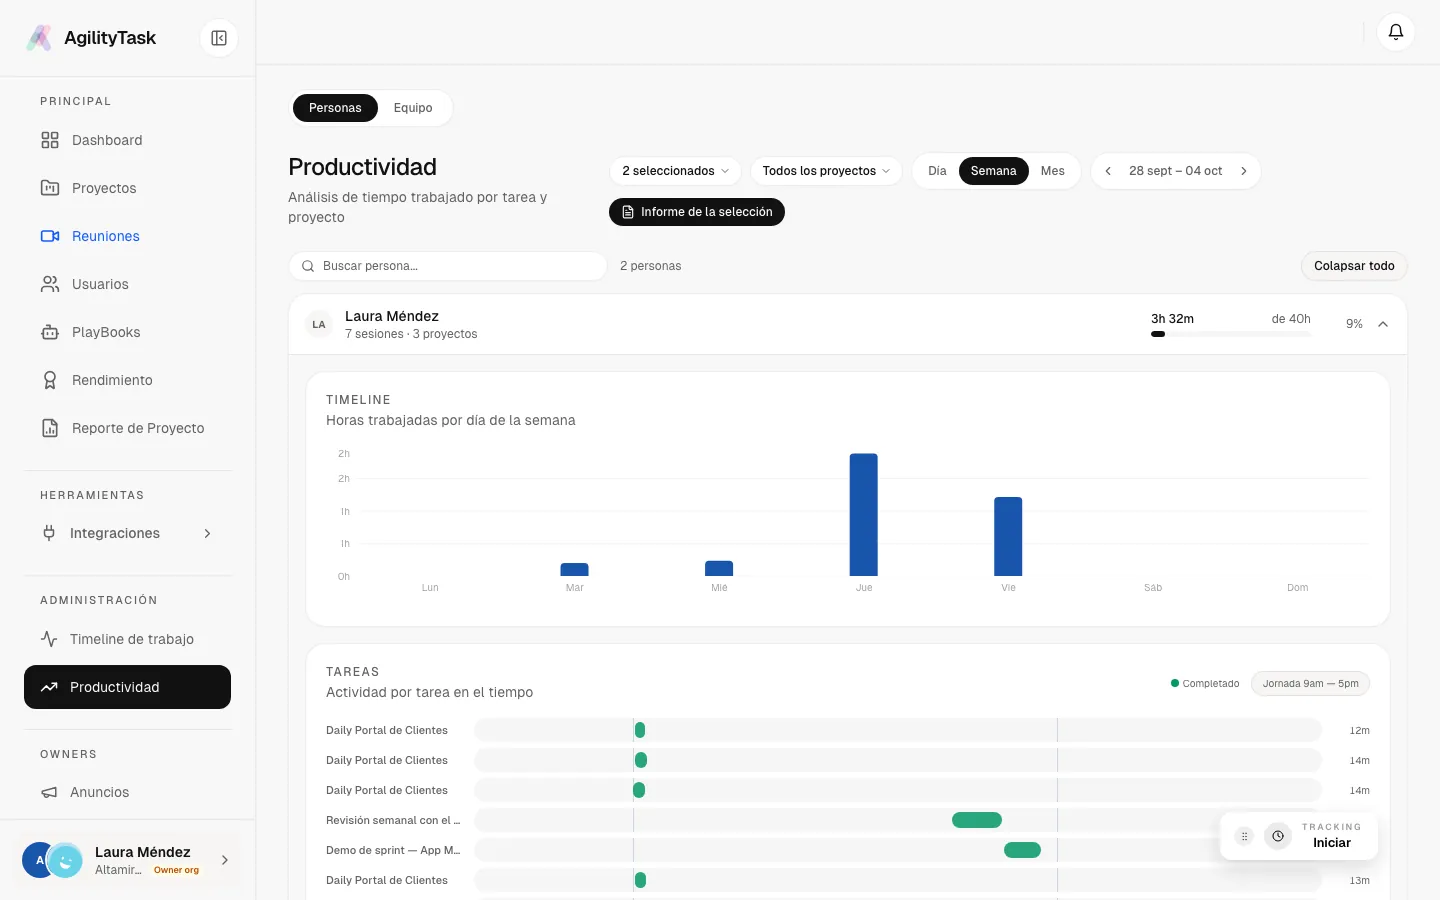
Task: Open account menu chevron in sidebar footer
Action: pyautogui.click(x=225, y=860)
